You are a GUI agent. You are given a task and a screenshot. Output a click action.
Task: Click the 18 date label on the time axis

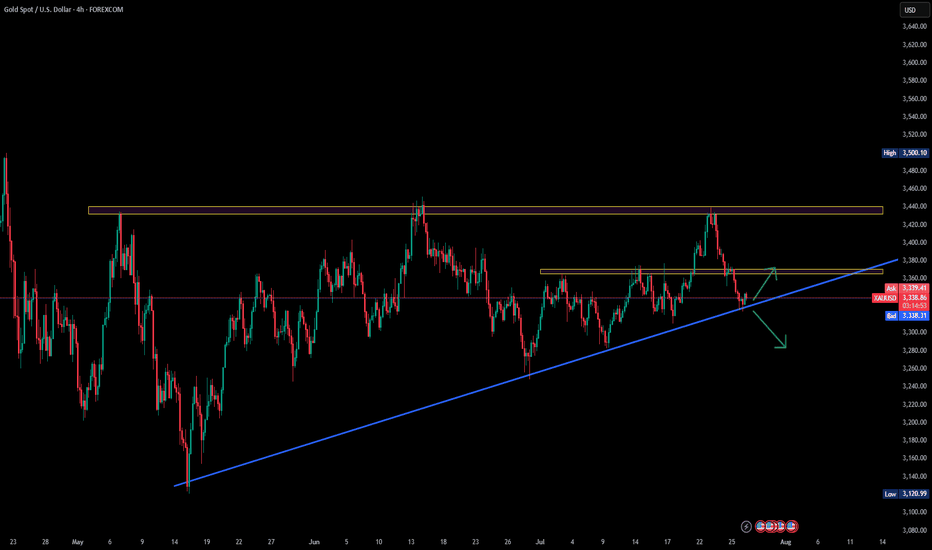(443, 542)
